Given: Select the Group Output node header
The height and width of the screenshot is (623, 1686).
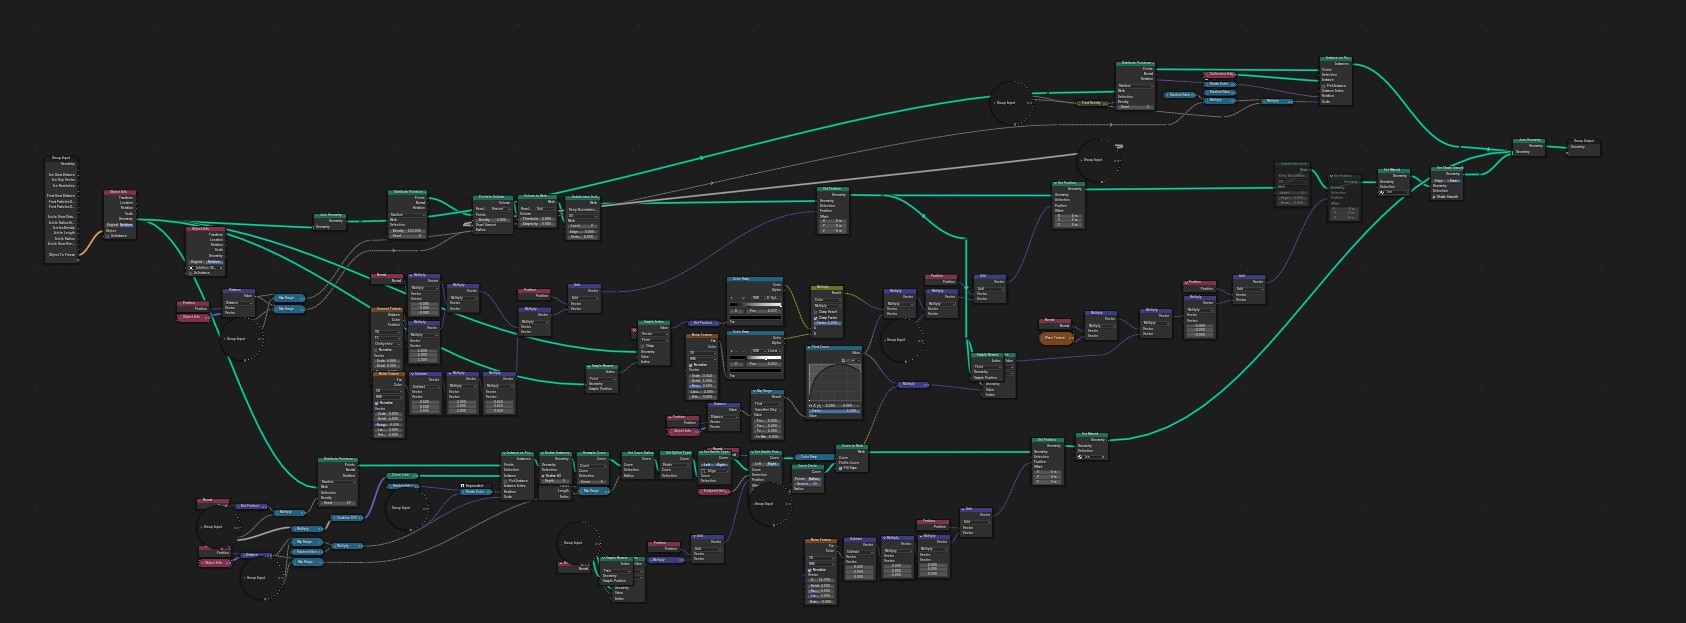Looking at the screenshot, I should tap(1584, 141).
